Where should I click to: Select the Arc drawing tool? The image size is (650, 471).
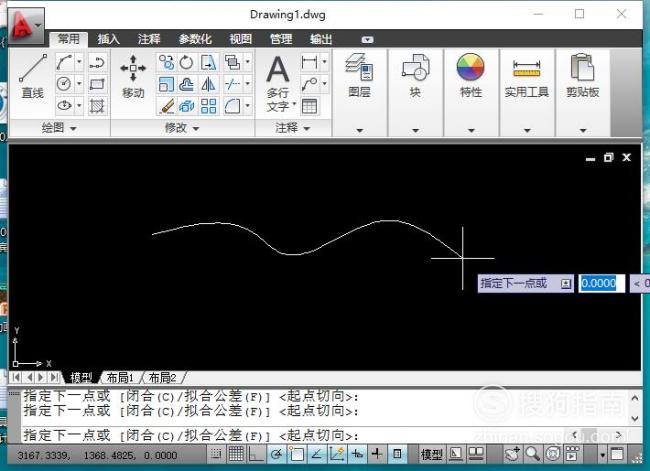click(x=64, y=62)
